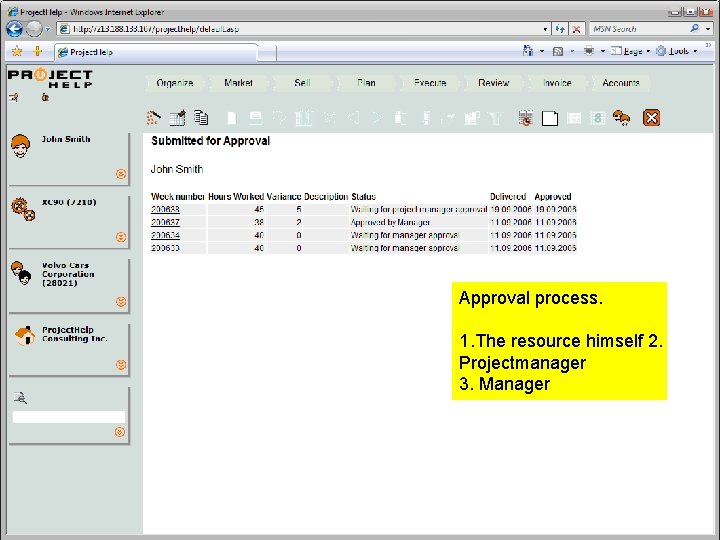
Task: Click the calendar icon showing number 8
Action: [x=597, y=118]
